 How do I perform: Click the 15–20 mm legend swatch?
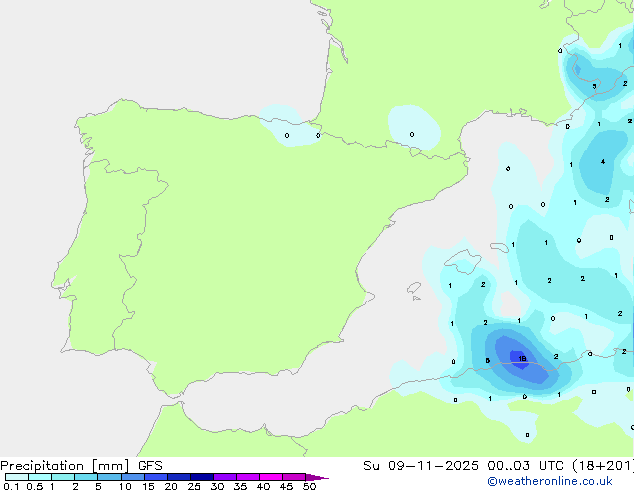pyautogui.click(x=156, y=477)
